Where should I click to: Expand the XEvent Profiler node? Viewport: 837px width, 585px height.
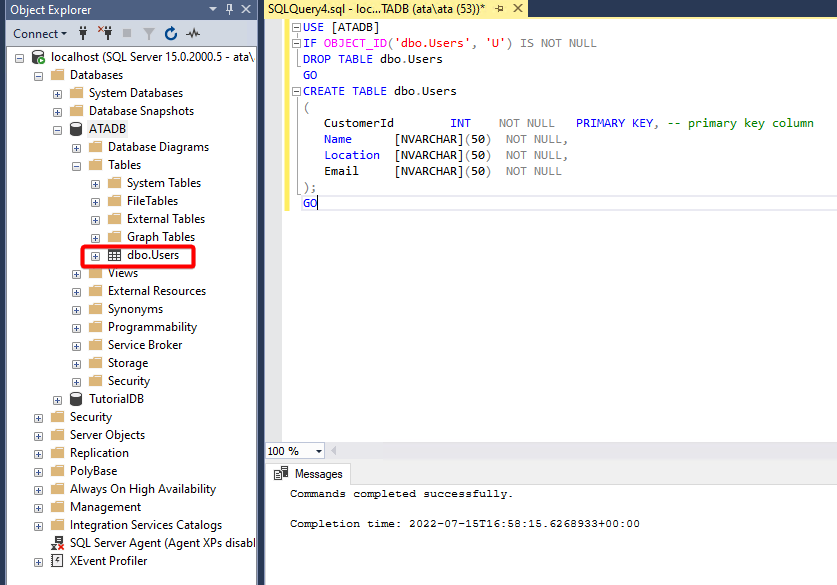coord(38,563)
